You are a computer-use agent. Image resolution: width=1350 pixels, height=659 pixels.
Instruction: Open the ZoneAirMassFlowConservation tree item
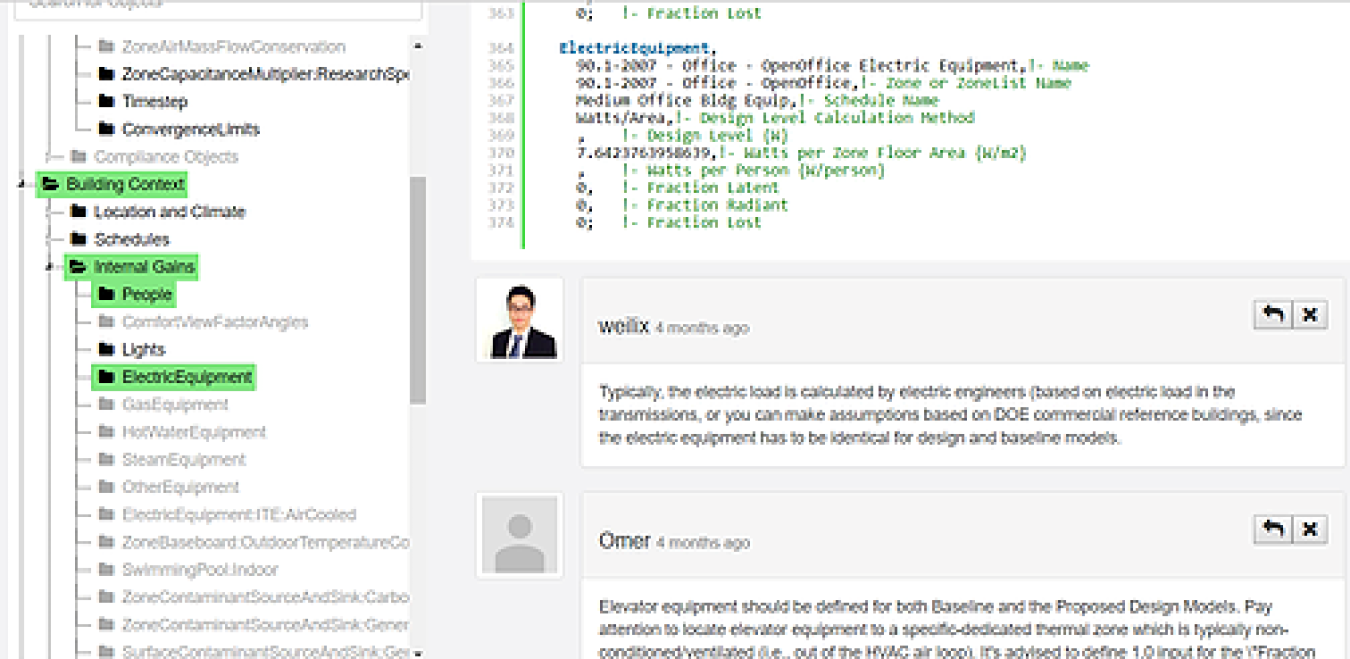pyautogui.click(x=233, y=47)
